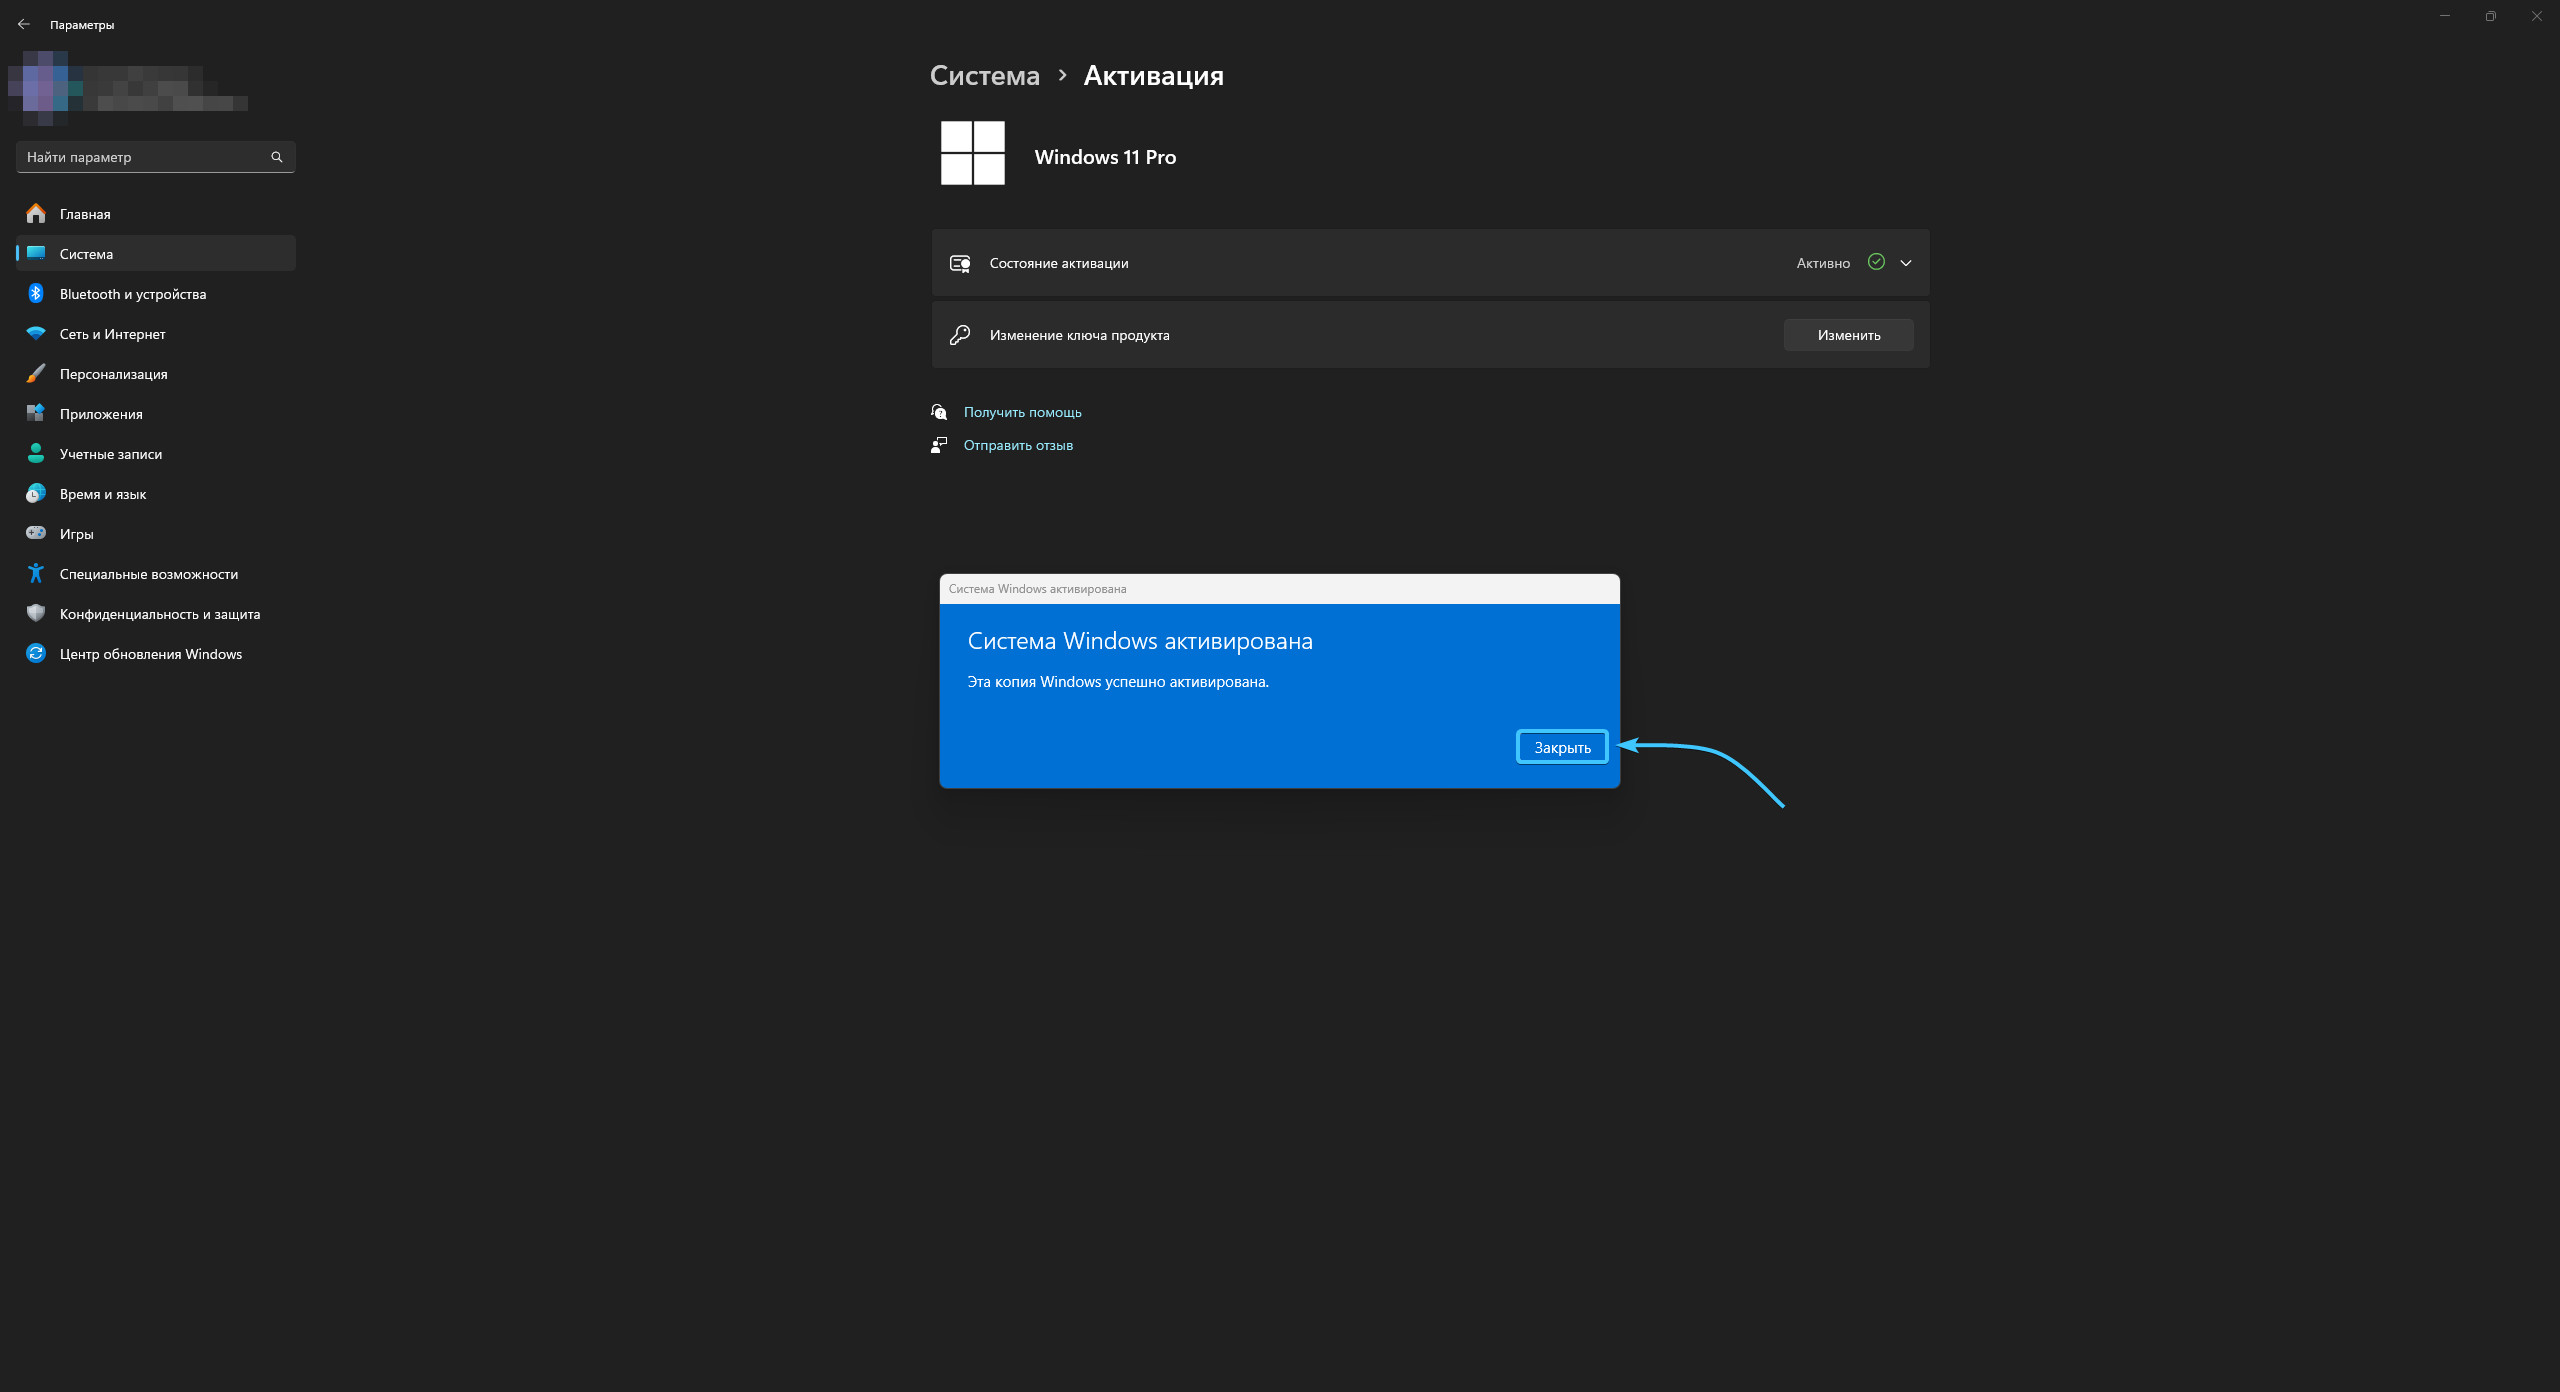2560x1392 pixels.
Task: Expand the Состояние активации chevron
Action: (1906, 263)
